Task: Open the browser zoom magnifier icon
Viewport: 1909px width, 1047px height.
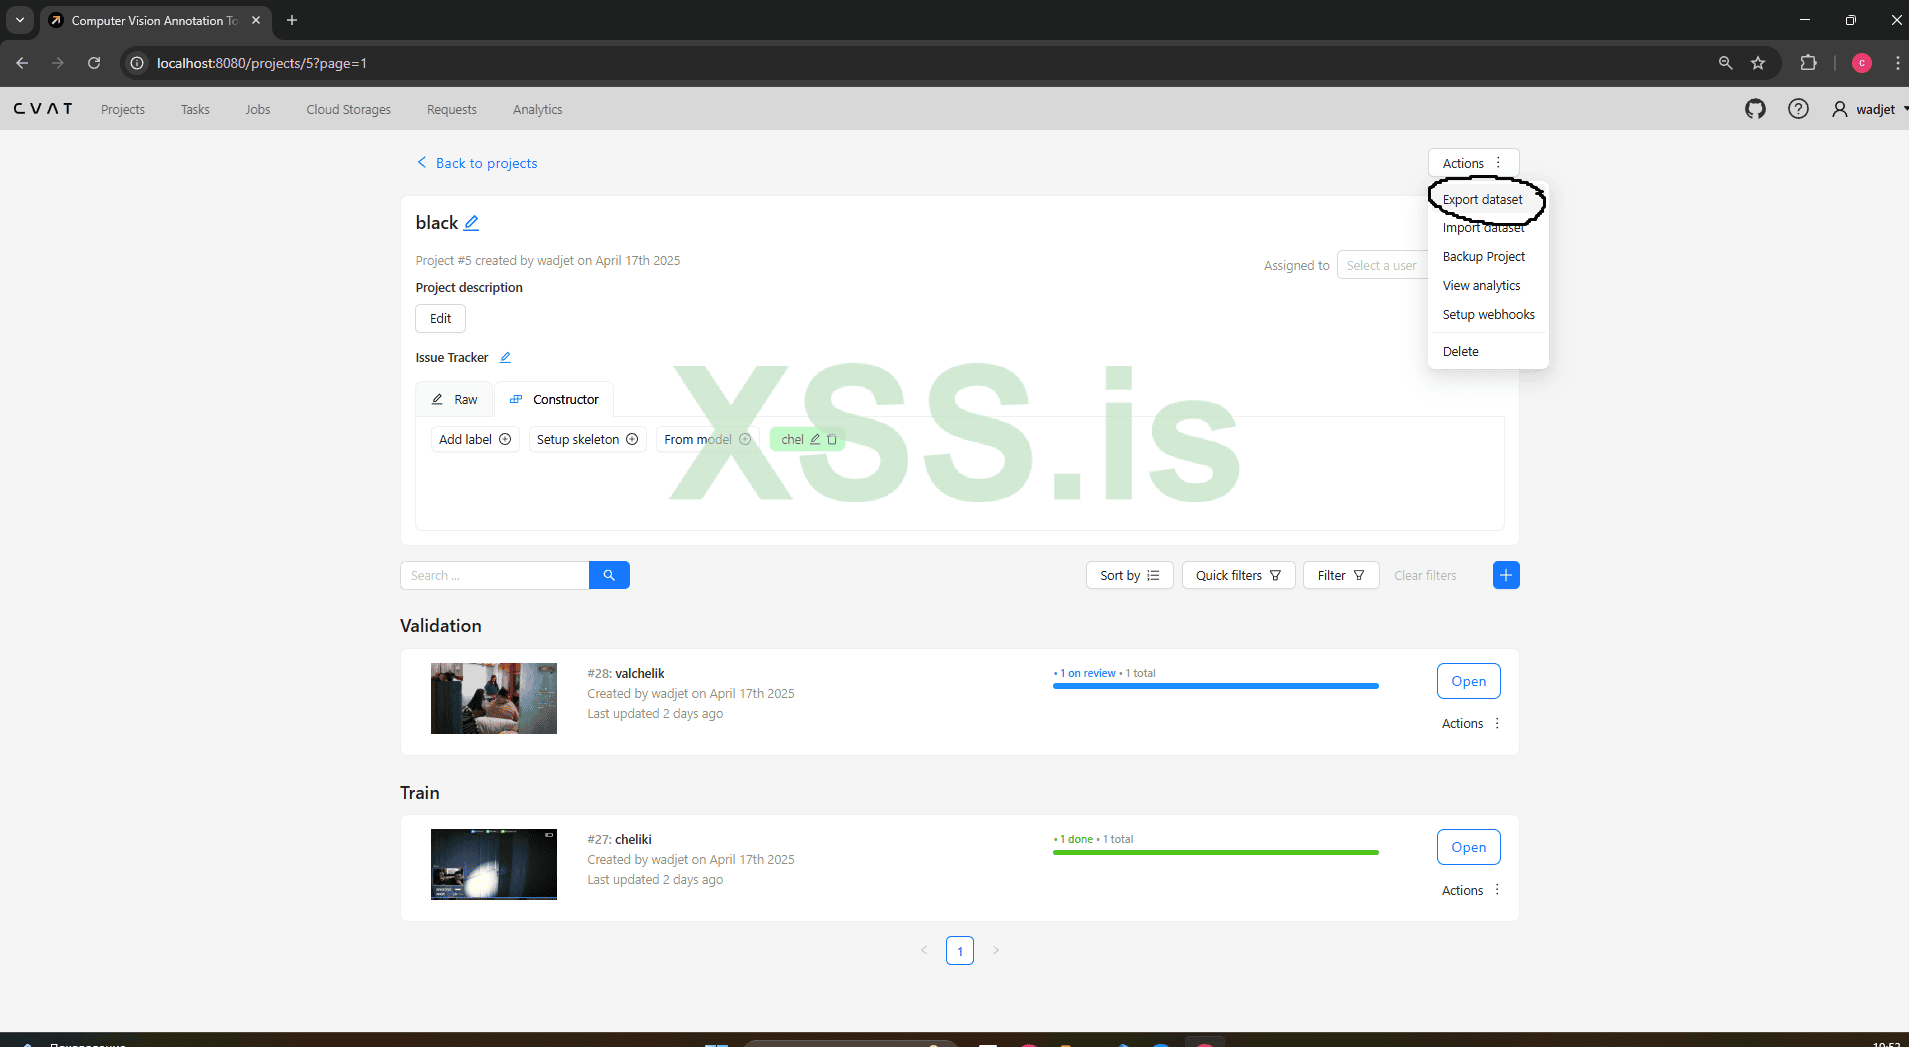Action: pyautogui.click(x=1725, y=63)
